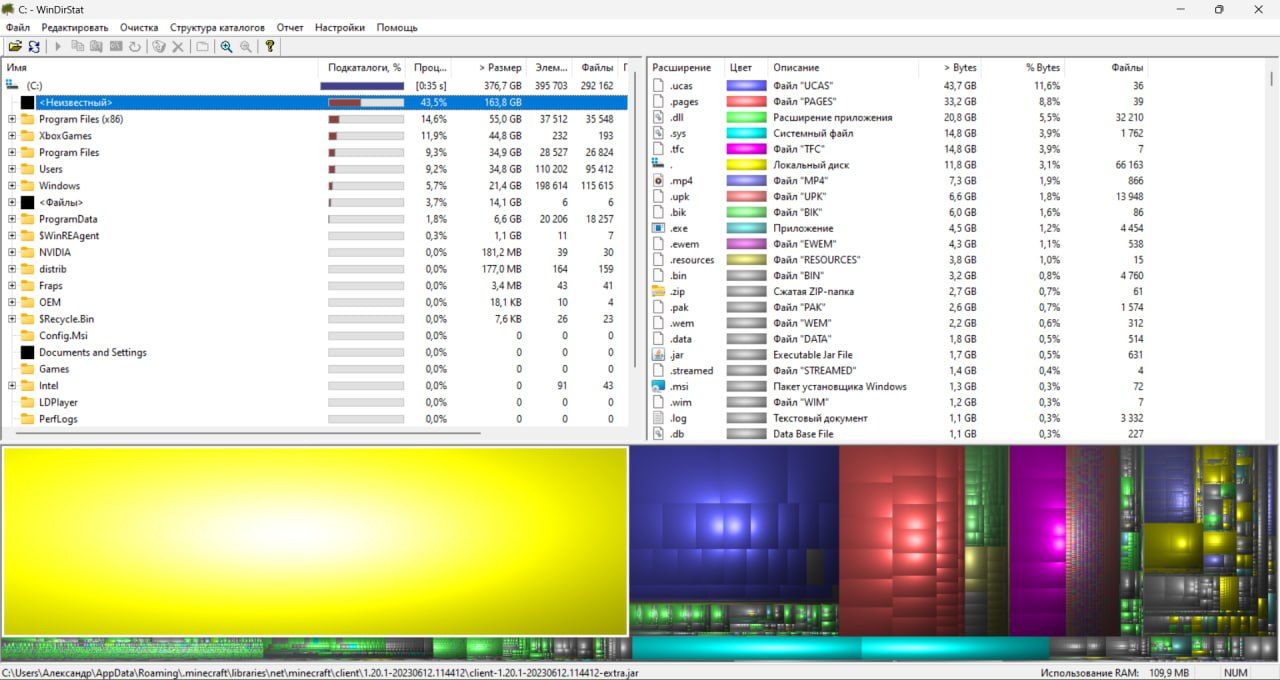Image resolution: width=1280 pixels, height=680 pixels.
Task: Expand the Windows folder node
Action: (x=12, y=186)
